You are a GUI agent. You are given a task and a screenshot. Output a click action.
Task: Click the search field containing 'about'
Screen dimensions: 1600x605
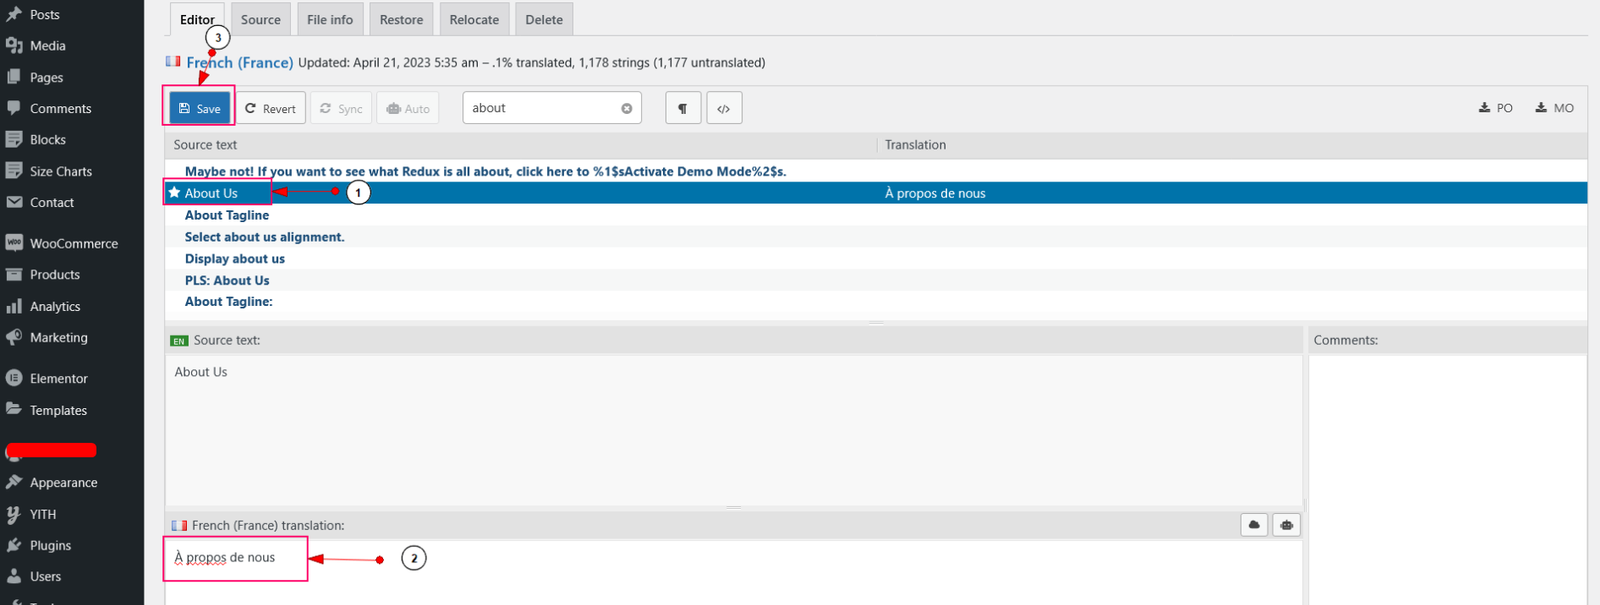tap(540, 108)
